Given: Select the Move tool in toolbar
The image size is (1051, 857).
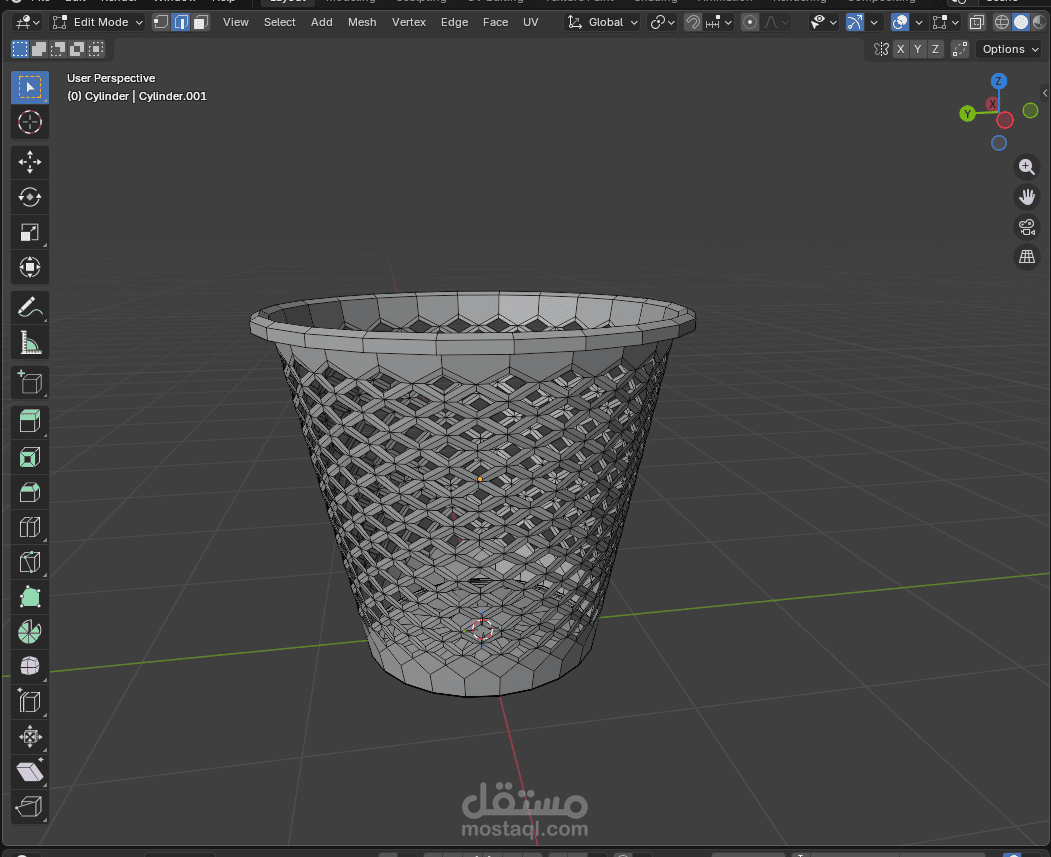Looking at the screenshot, I should [30, 161].
